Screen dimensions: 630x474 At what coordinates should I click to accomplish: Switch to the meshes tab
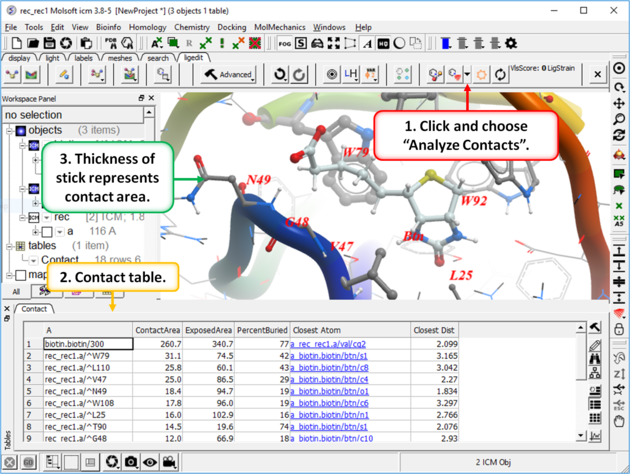tap(121, 58)
